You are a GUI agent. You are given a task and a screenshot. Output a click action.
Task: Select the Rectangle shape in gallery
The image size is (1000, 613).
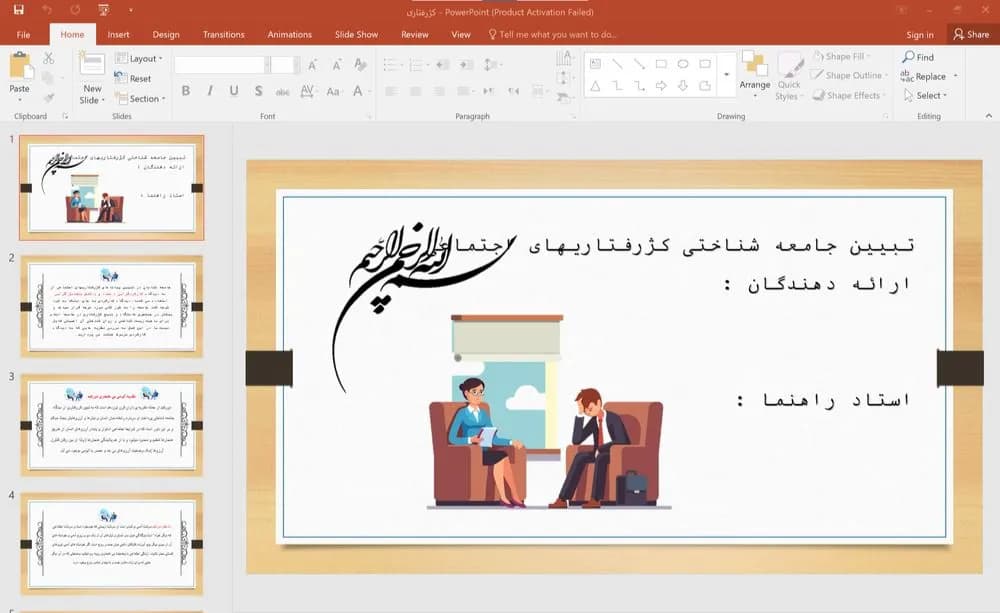tap(661, 64)
